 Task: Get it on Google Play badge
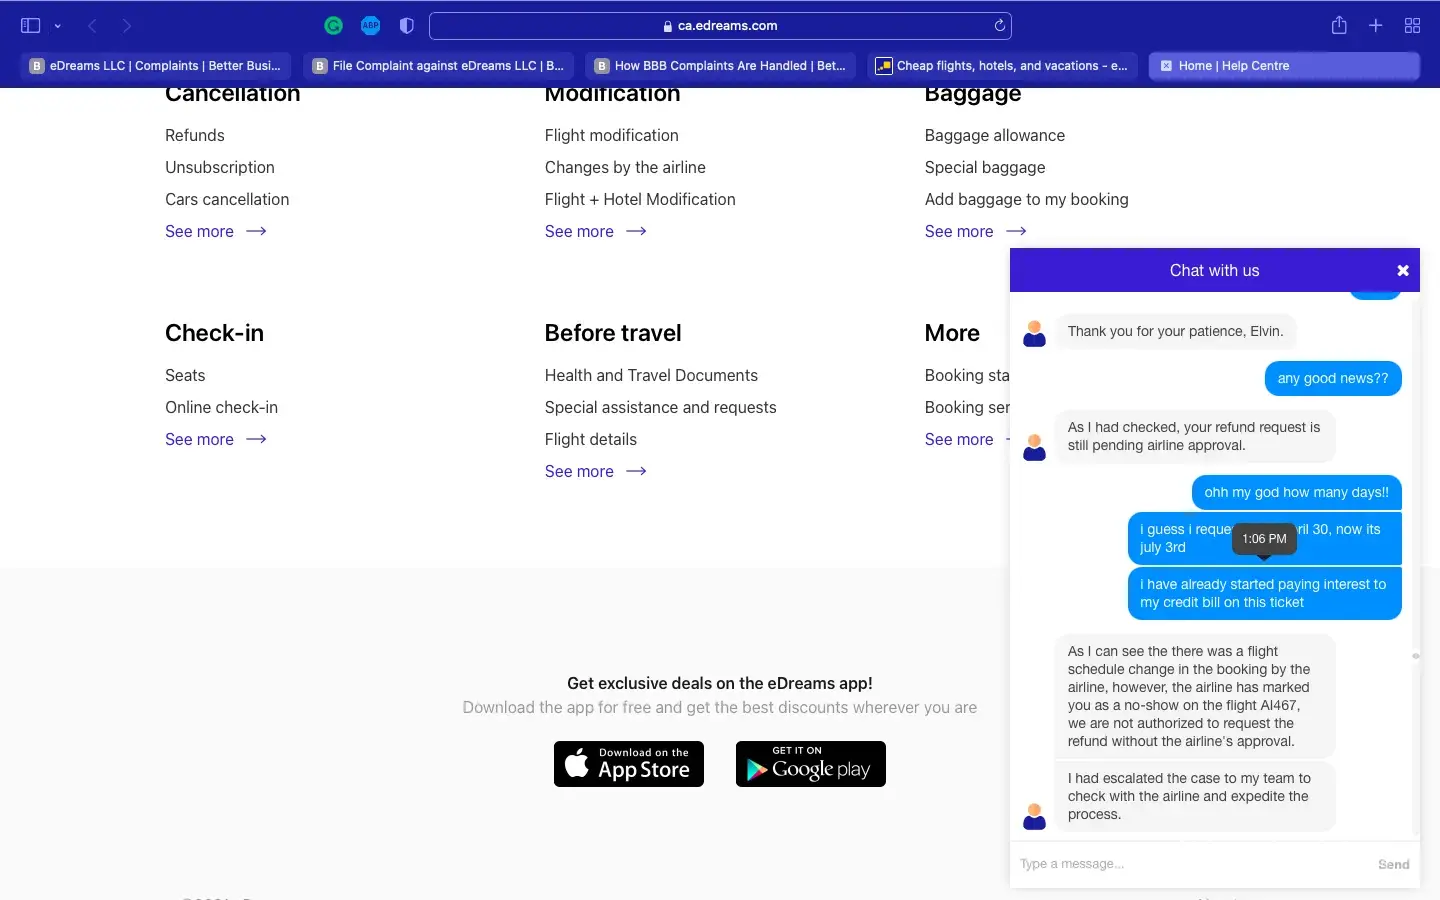tap(811, 764)
